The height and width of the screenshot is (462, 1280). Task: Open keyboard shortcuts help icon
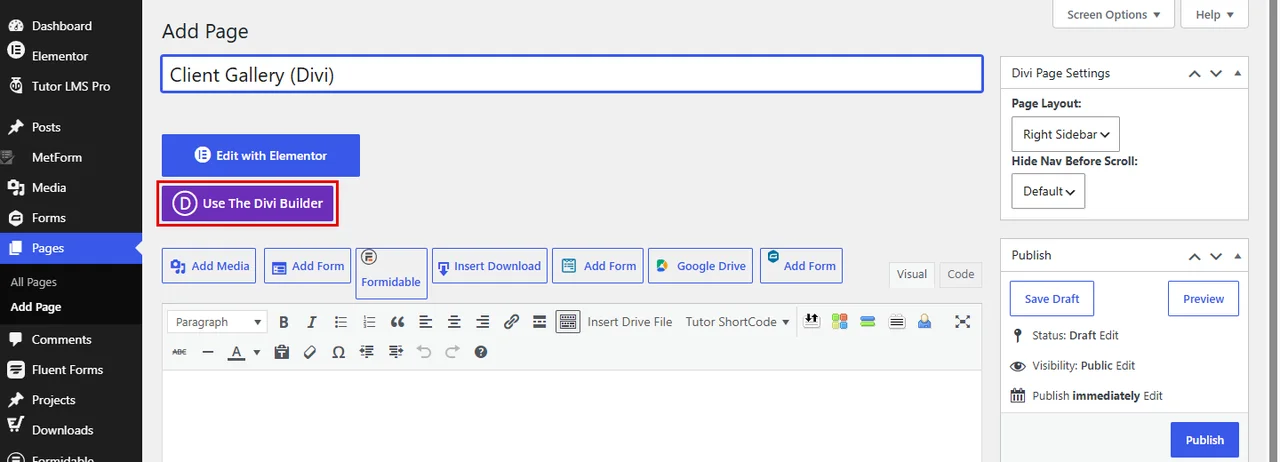pyautogui.click(x=481, y=352)
